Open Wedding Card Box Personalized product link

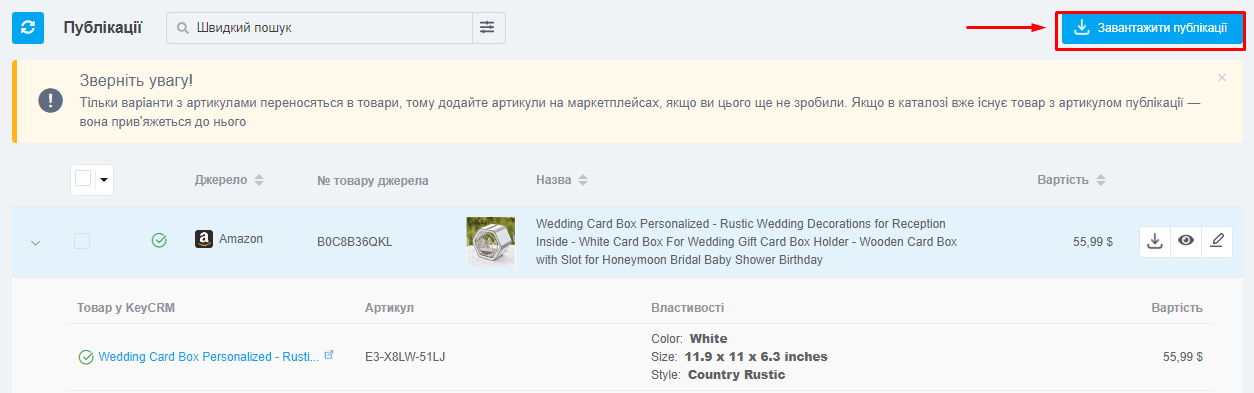click(209, 356)
